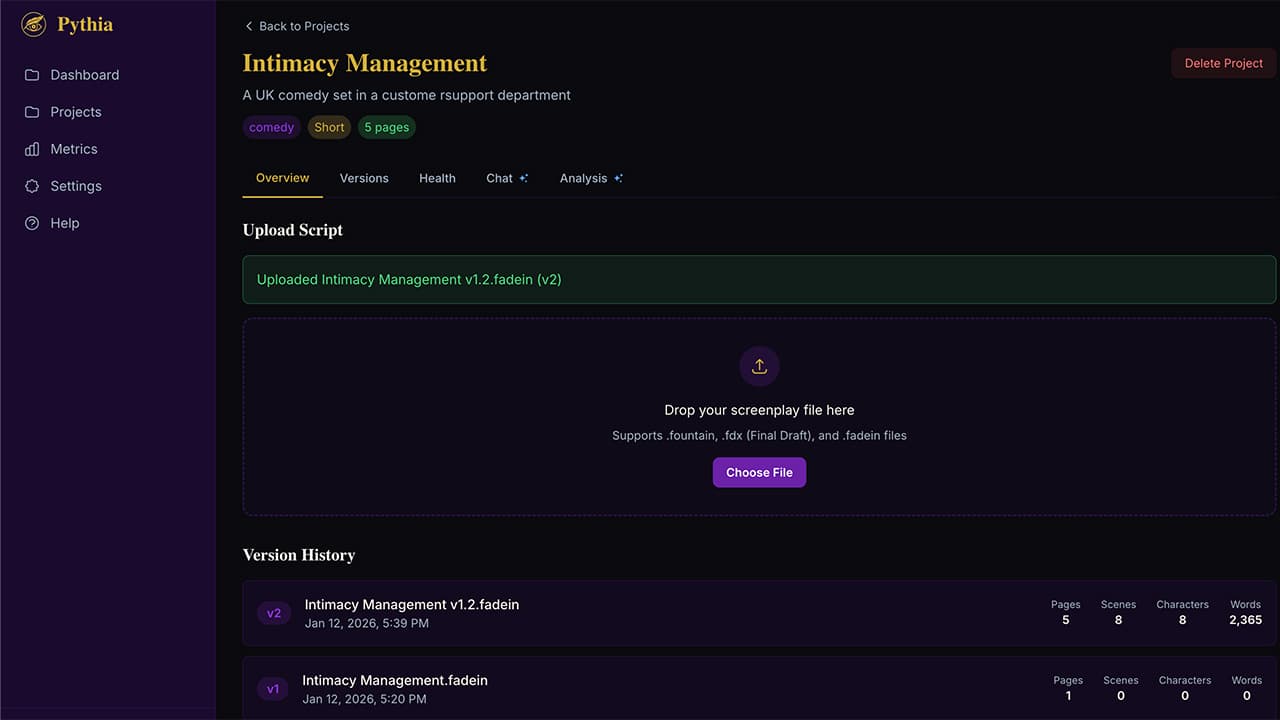Viewport: 1280px width, 720px height.
Task: Click the Metrics bar chart icon
Action: (x=32, y=149)
